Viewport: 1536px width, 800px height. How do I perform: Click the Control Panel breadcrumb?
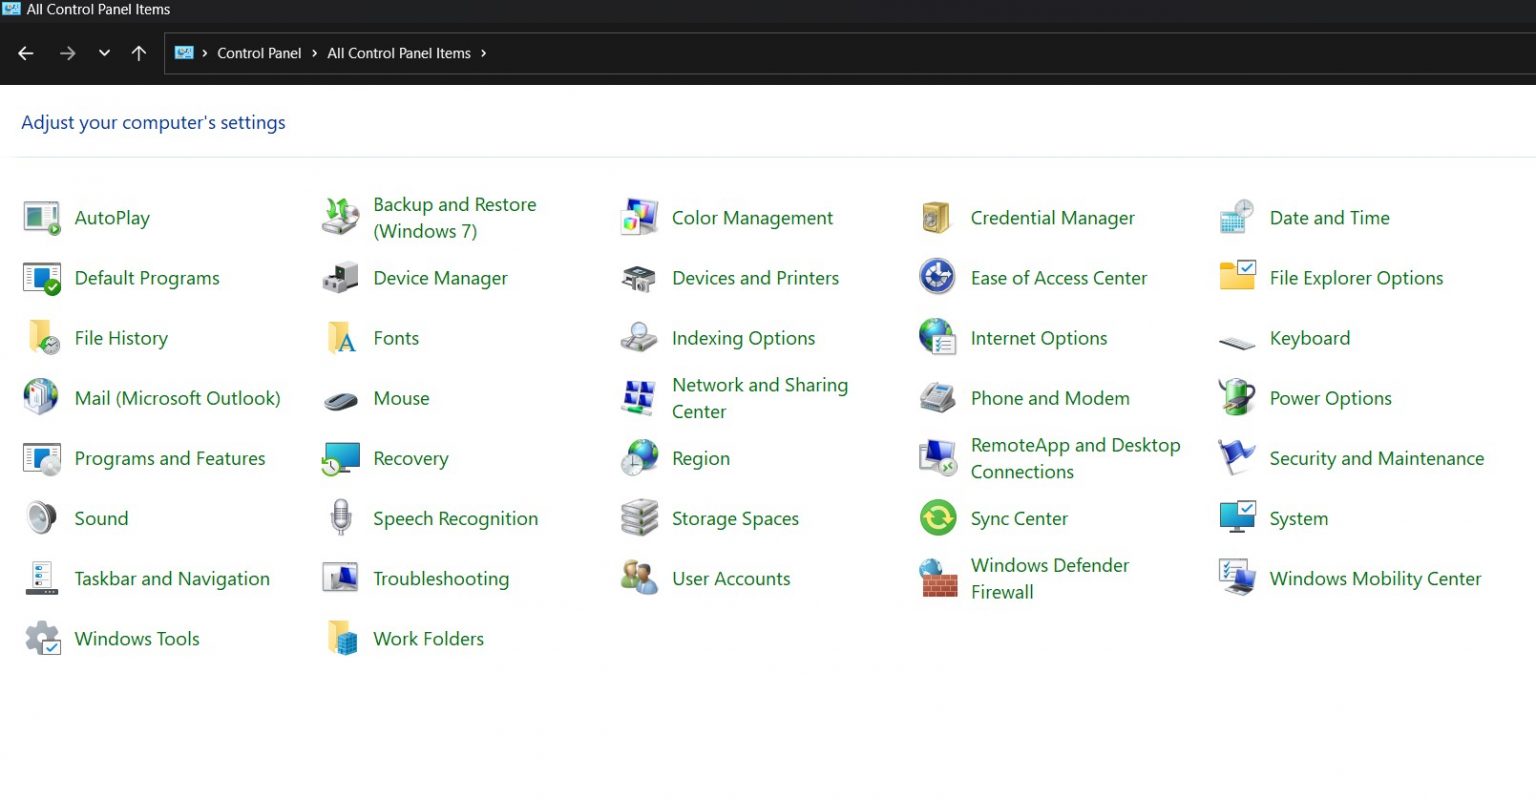click(259, 53)
